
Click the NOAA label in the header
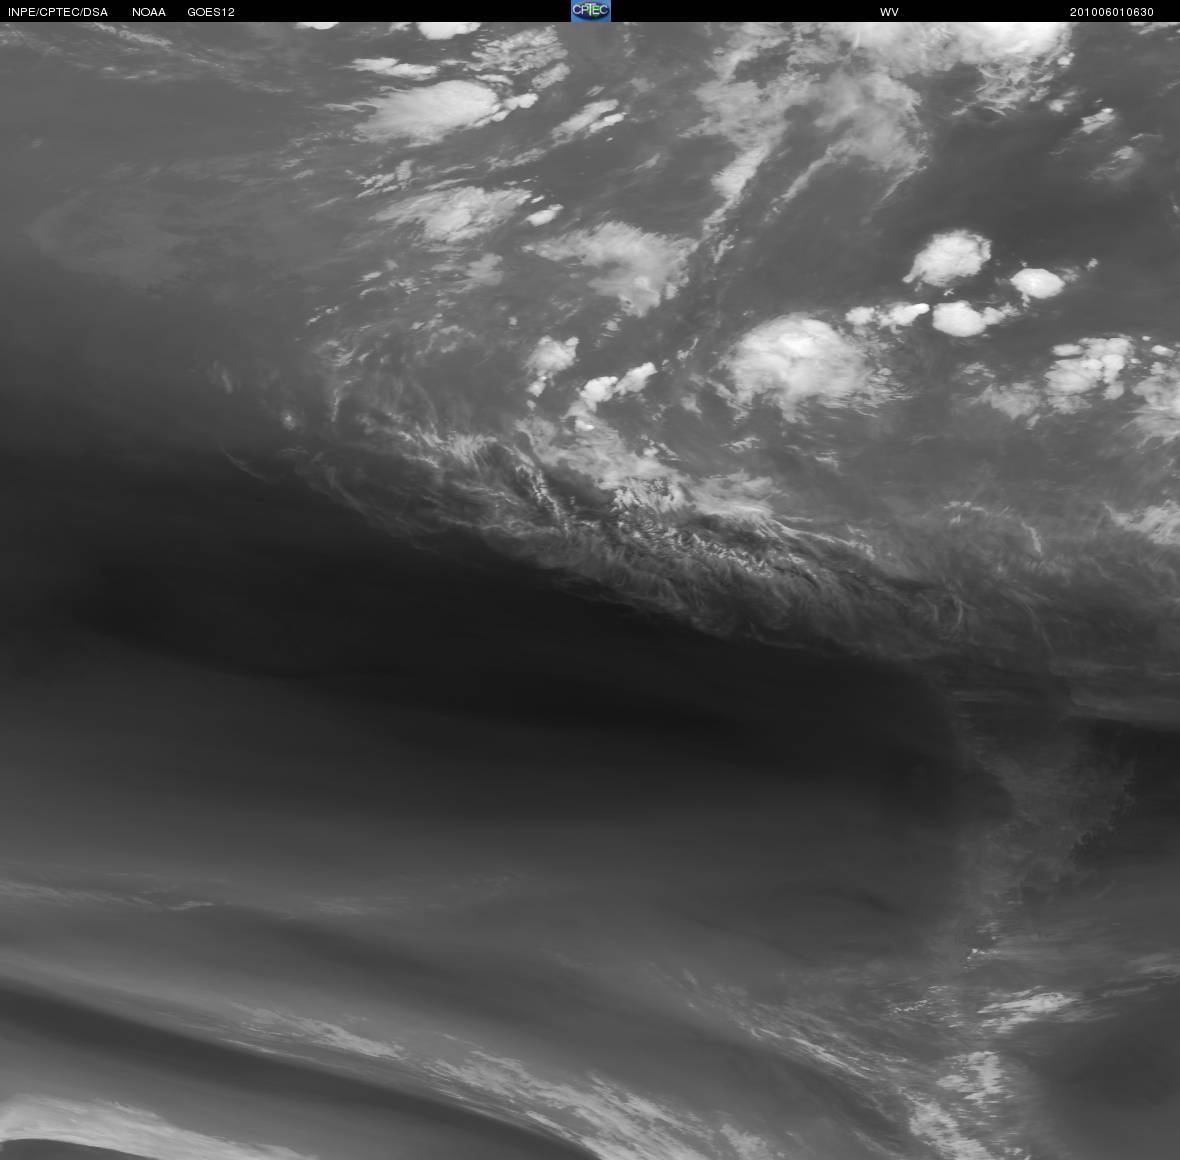149,12
